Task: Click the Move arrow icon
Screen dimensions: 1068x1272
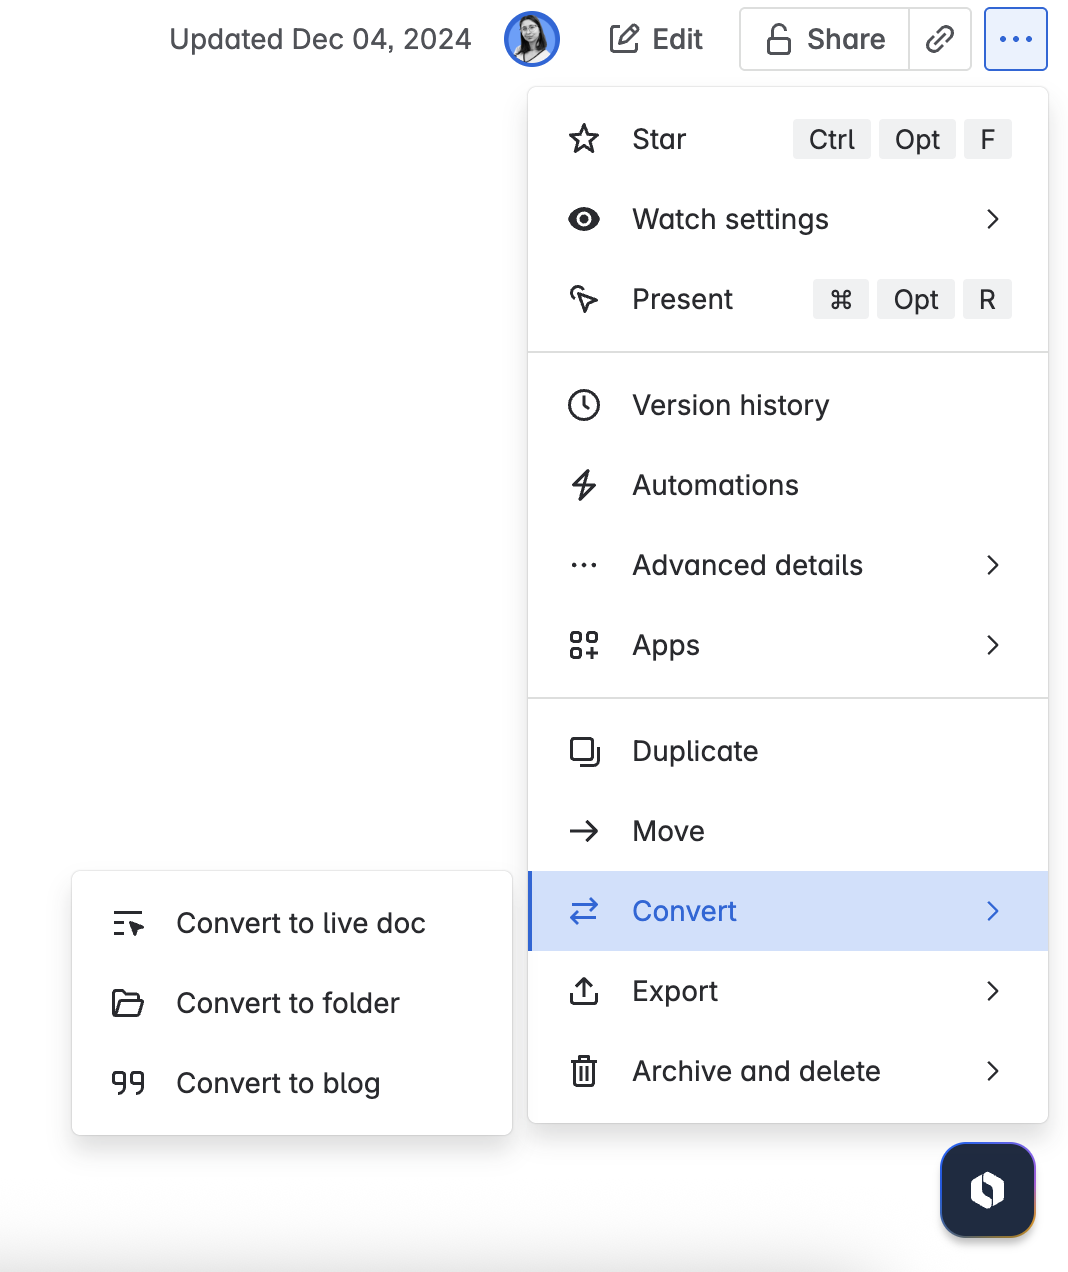Action: point(584,831)
